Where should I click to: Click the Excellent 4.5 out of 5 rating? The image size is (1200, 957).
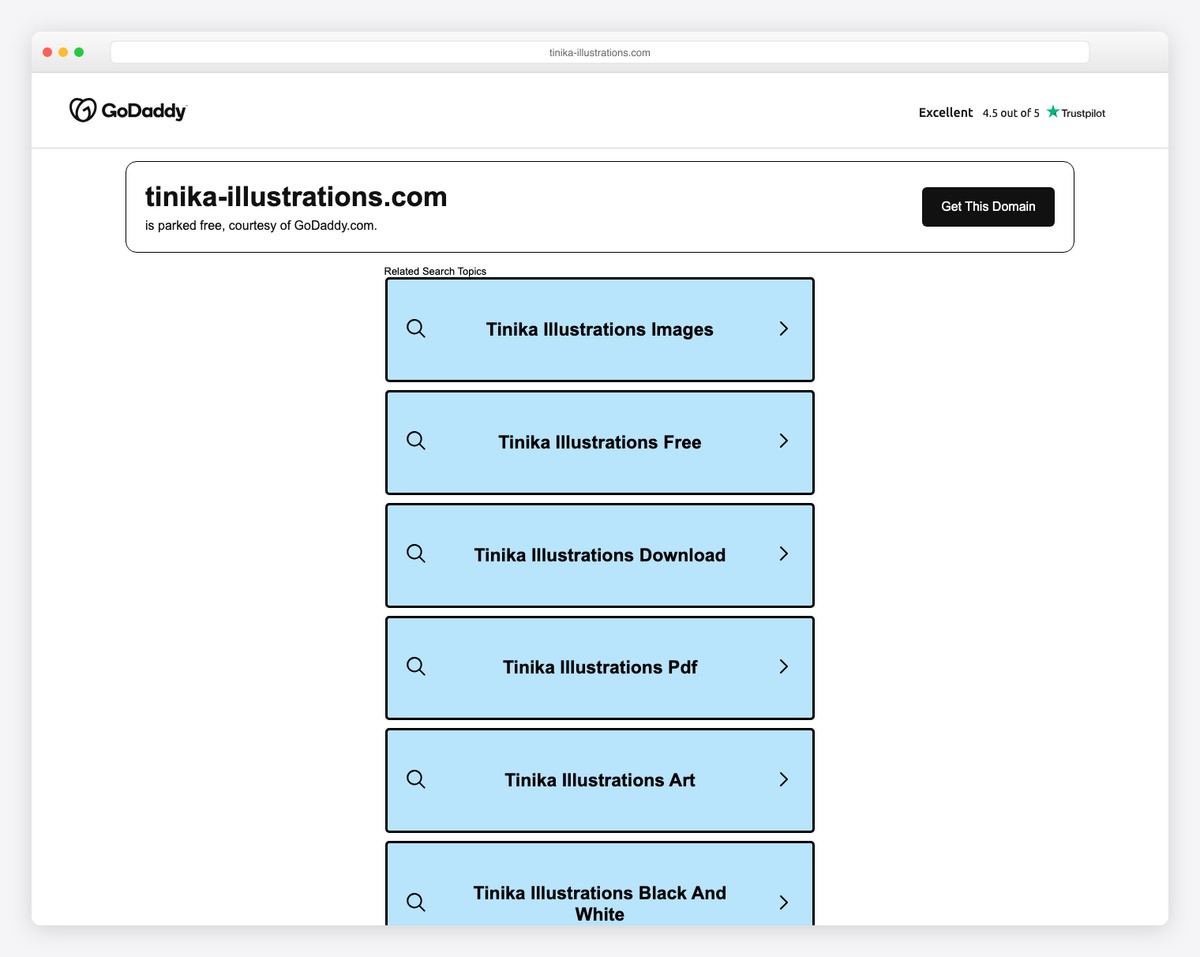pos(975,113)
